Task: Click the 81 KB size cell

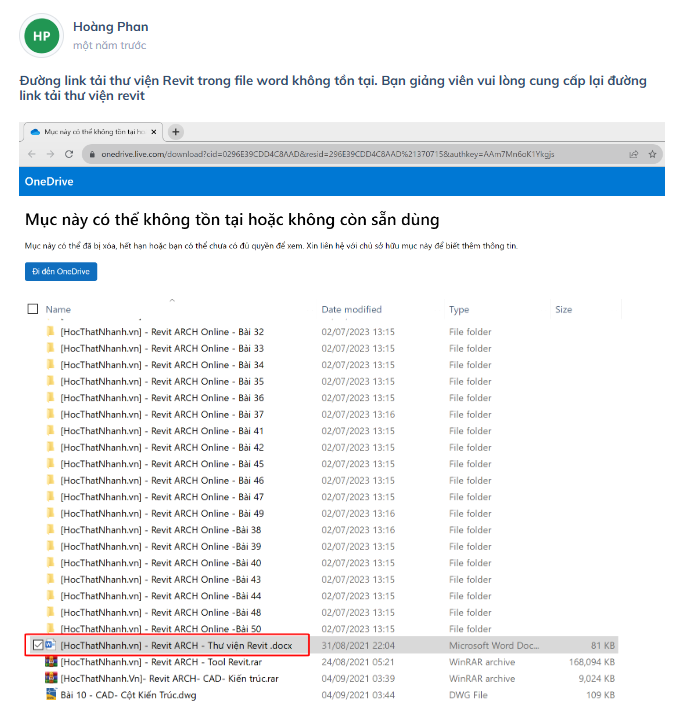Action: click(603, 646)
